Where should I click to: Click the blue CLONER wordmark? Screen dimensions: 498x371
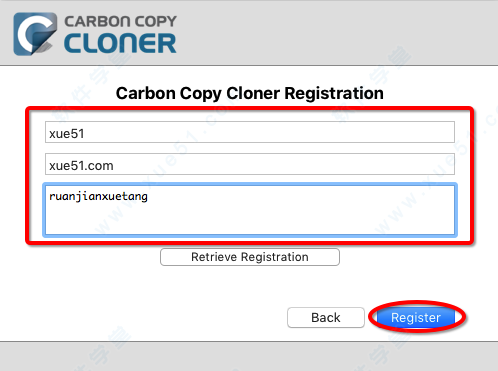[120, 43]
